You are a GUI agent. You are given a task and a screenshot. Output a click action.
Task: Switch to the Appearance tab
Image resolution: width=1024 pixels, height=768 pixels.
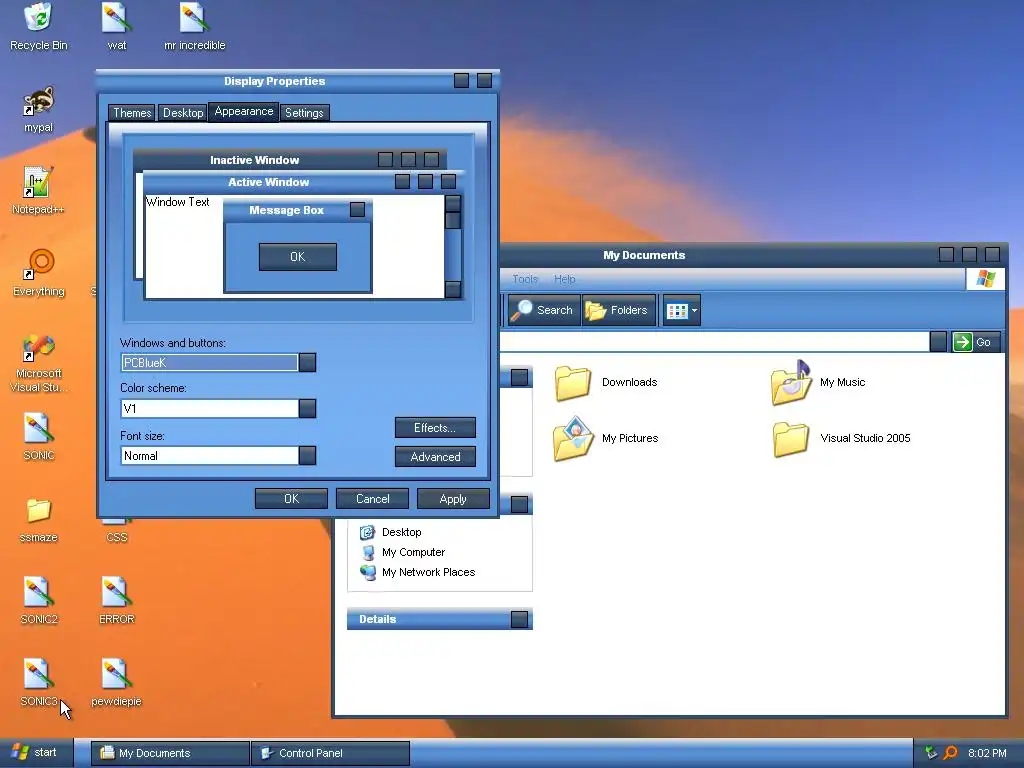[x=244, y=112]
